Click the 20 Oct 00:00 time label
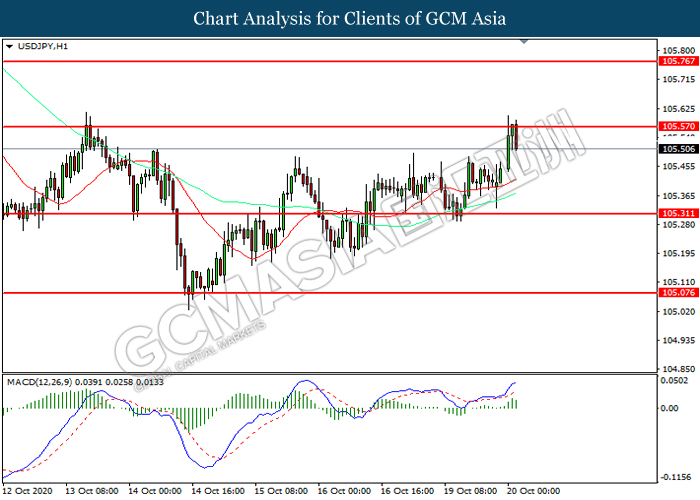700x500 pixels. coord(534,491)
